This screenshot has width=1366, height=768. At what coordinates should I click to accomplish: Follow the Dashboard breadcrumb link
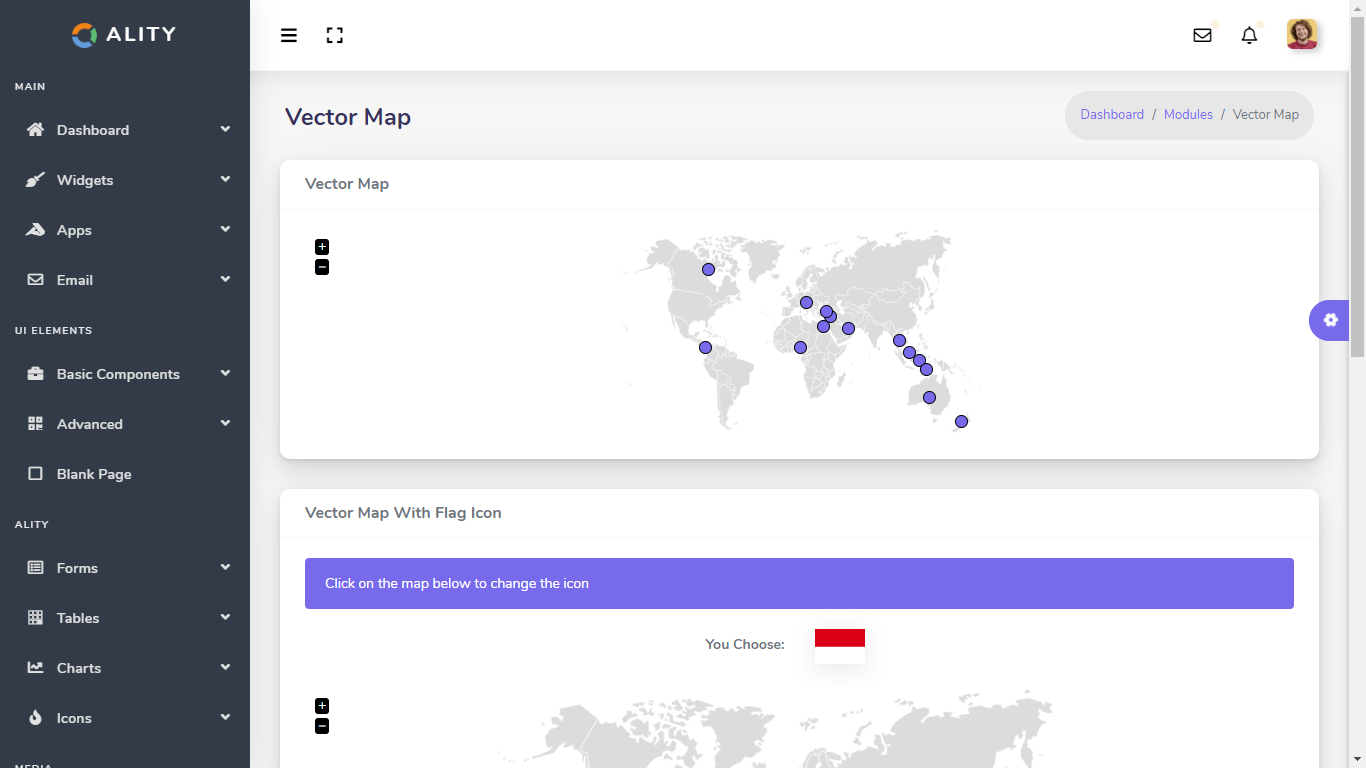1112,115
